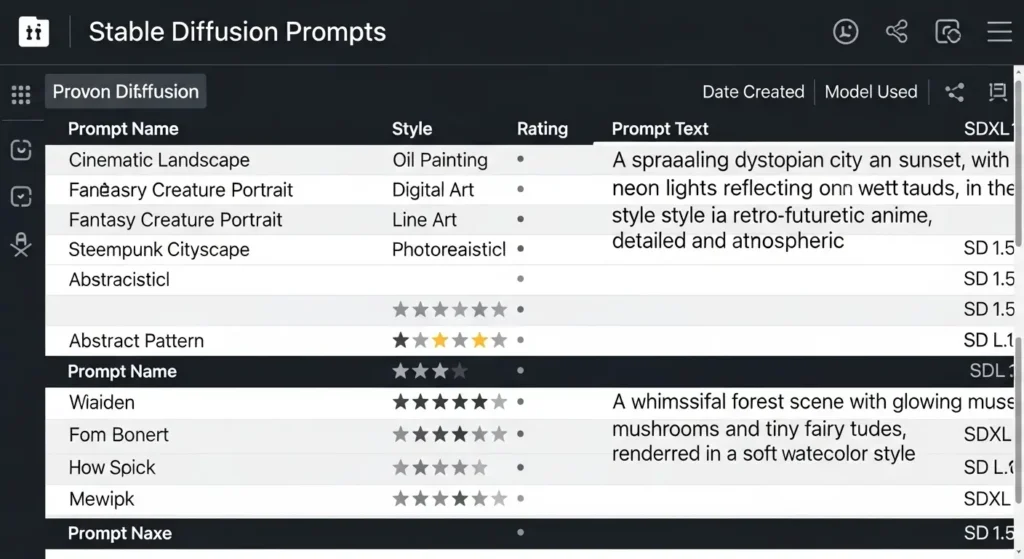The height and width of the screenshot is (559, 1024).
Task: Click the copy-sync icon in header
Action: pos(947,32)
